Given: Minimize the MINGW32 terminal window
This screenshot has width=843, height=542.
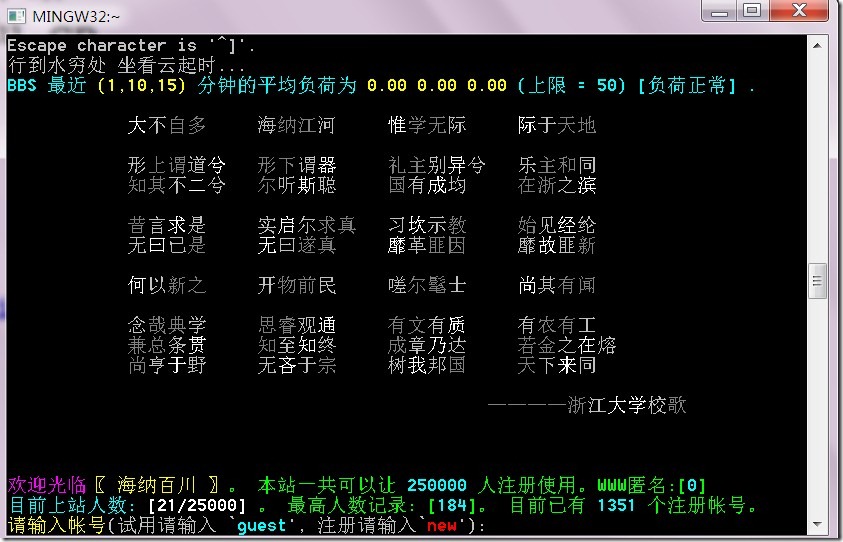Looking at the screenshot, I should (719, 11).
